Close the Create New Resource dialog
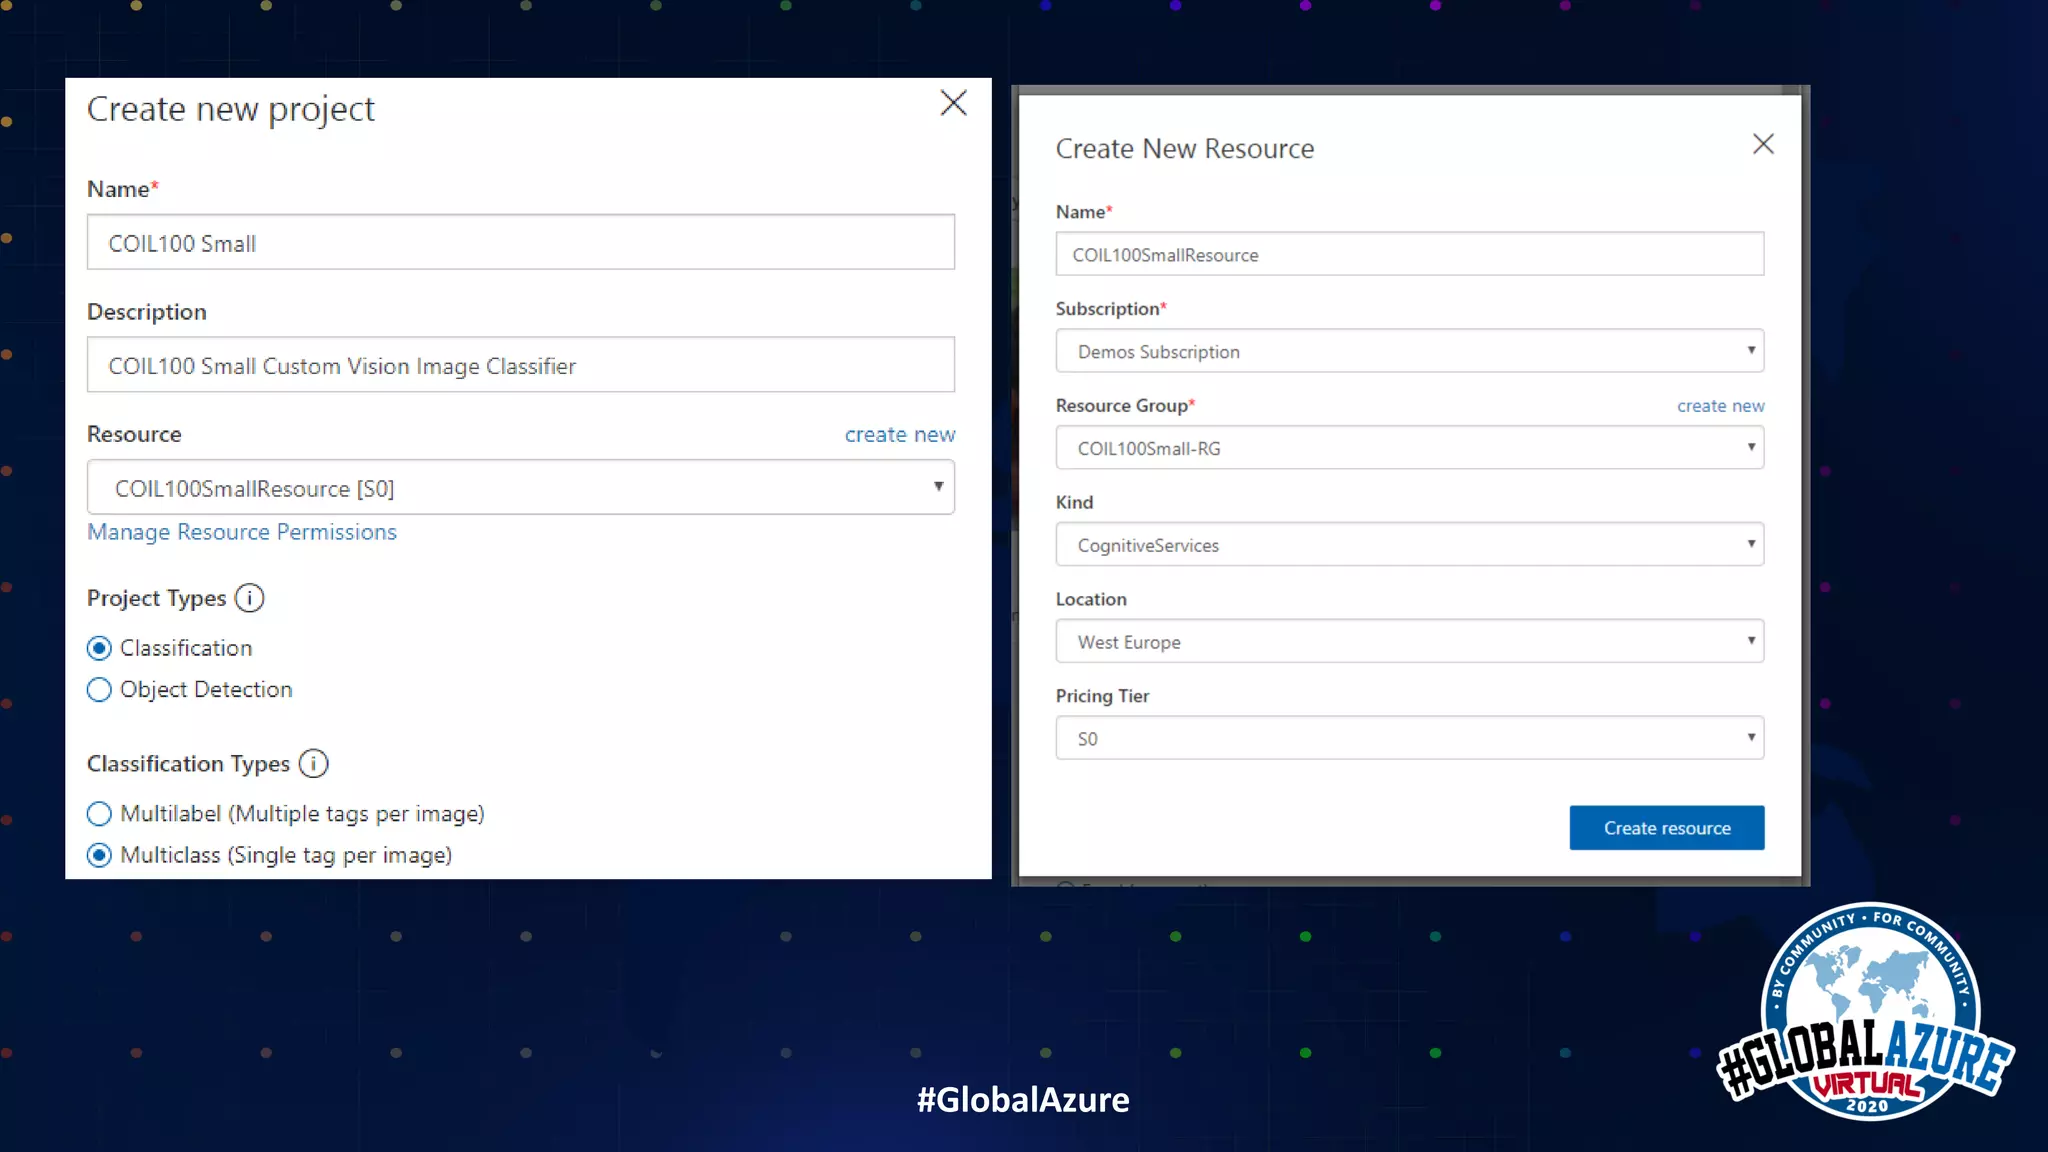This screenshot has height=1152, width=2048. tap(1763, 144)
